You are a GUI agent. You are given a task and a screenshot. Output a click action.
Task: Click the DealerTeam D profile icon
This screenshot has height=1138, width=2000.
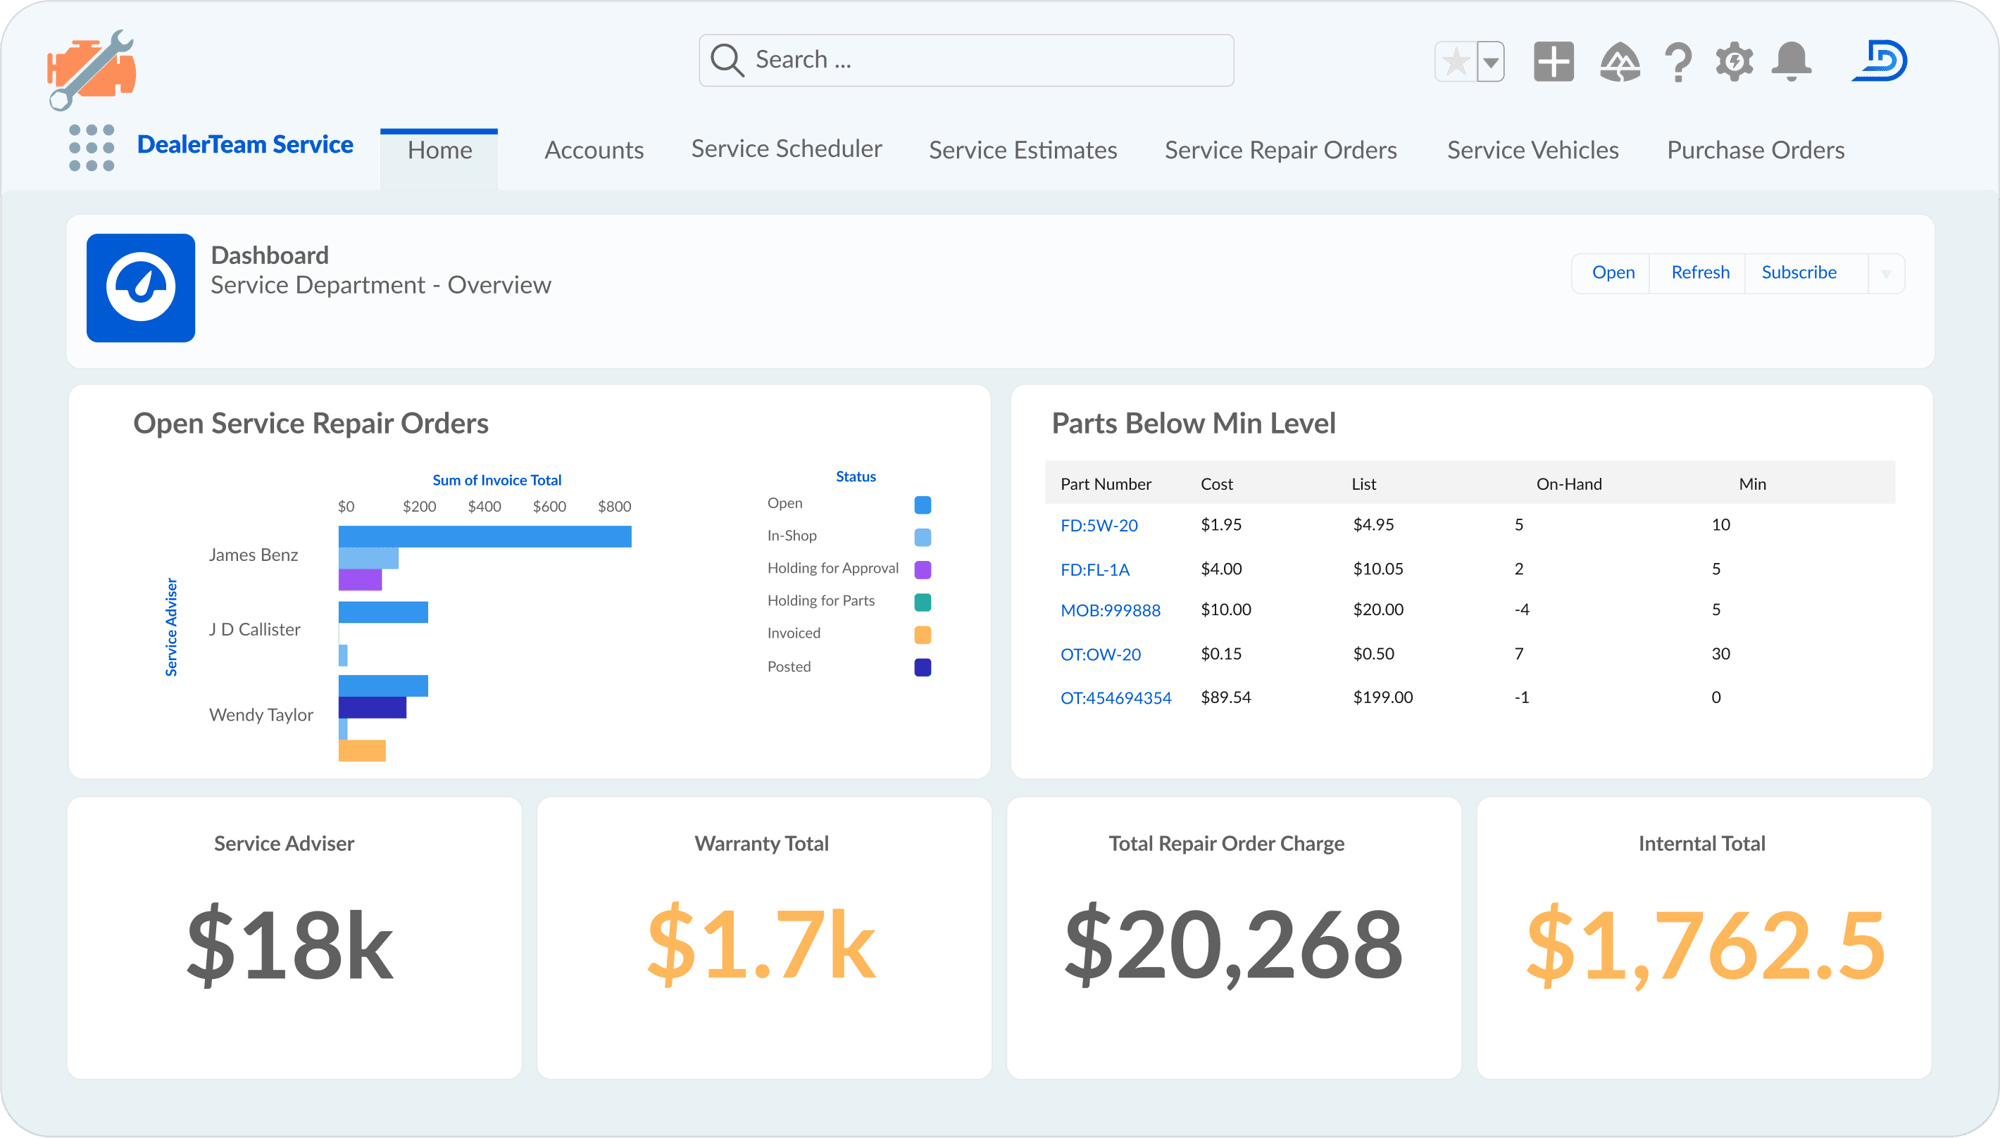[1880, 60]
